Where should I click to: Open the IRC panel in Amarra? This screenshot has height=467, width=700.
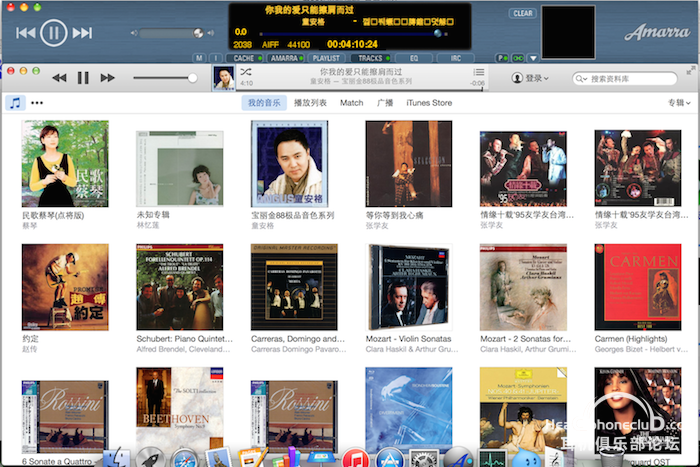tap(455, 58)
